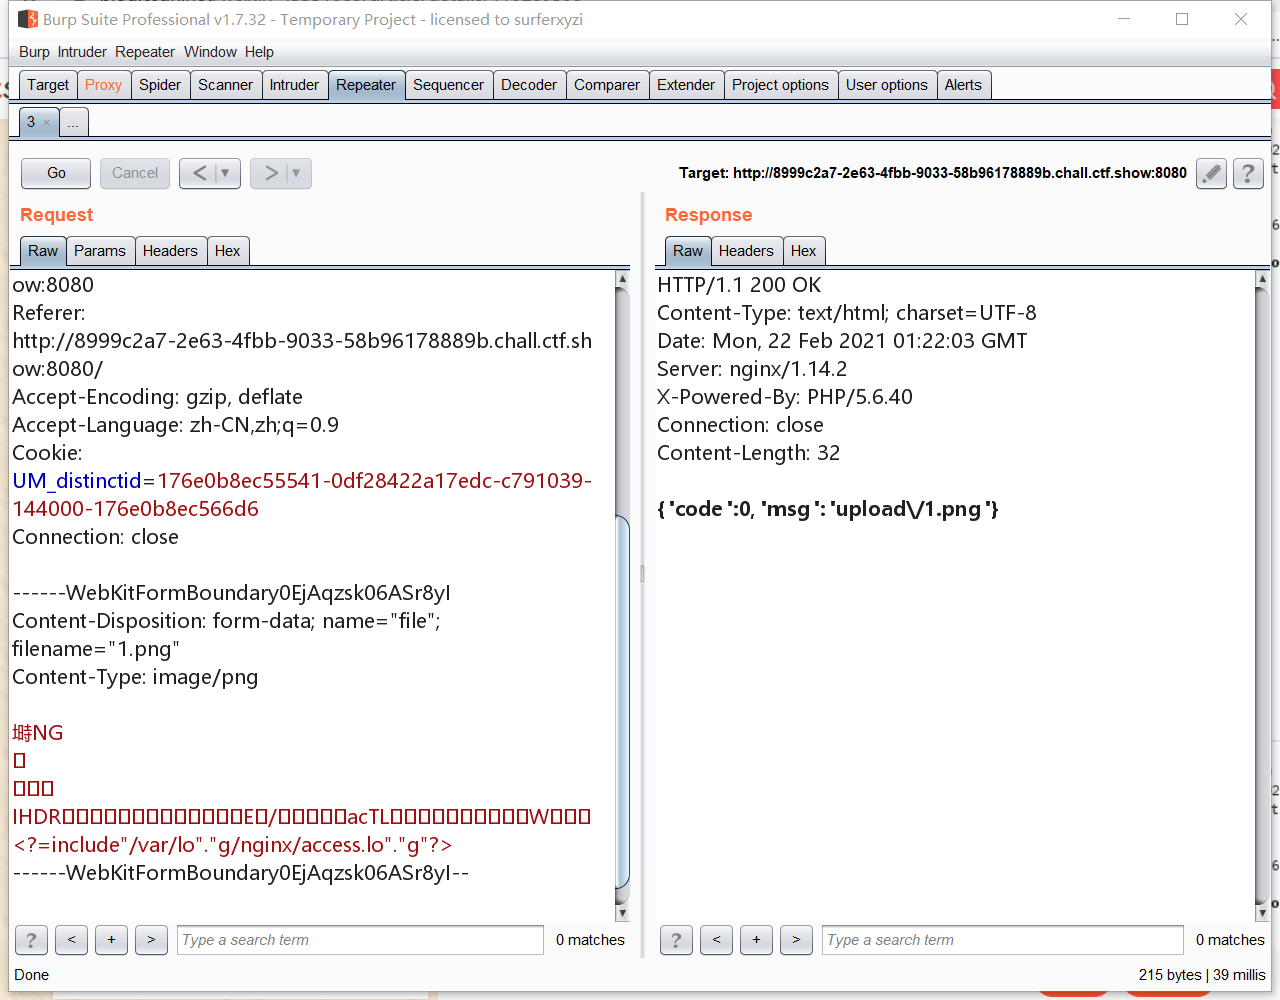Focus the request search term field
The width and height of the screenshot is (1280, 1000).
click(360, 940)
